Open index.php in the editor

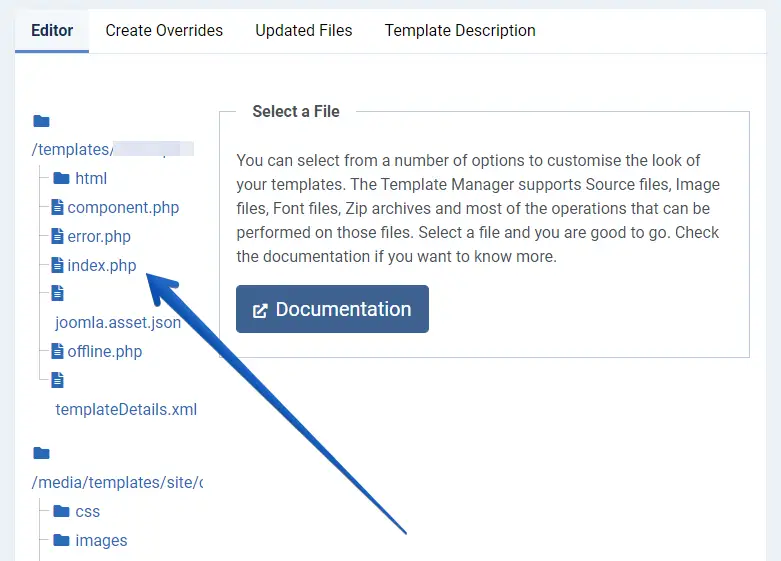102,265
